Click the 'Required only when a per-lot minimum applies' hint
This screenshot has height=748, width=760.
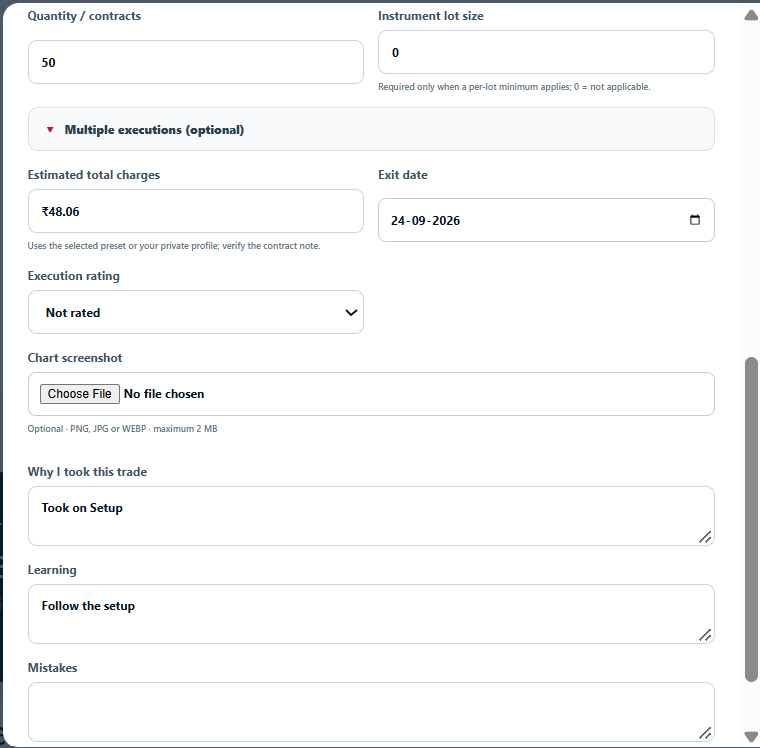point(514,87)
